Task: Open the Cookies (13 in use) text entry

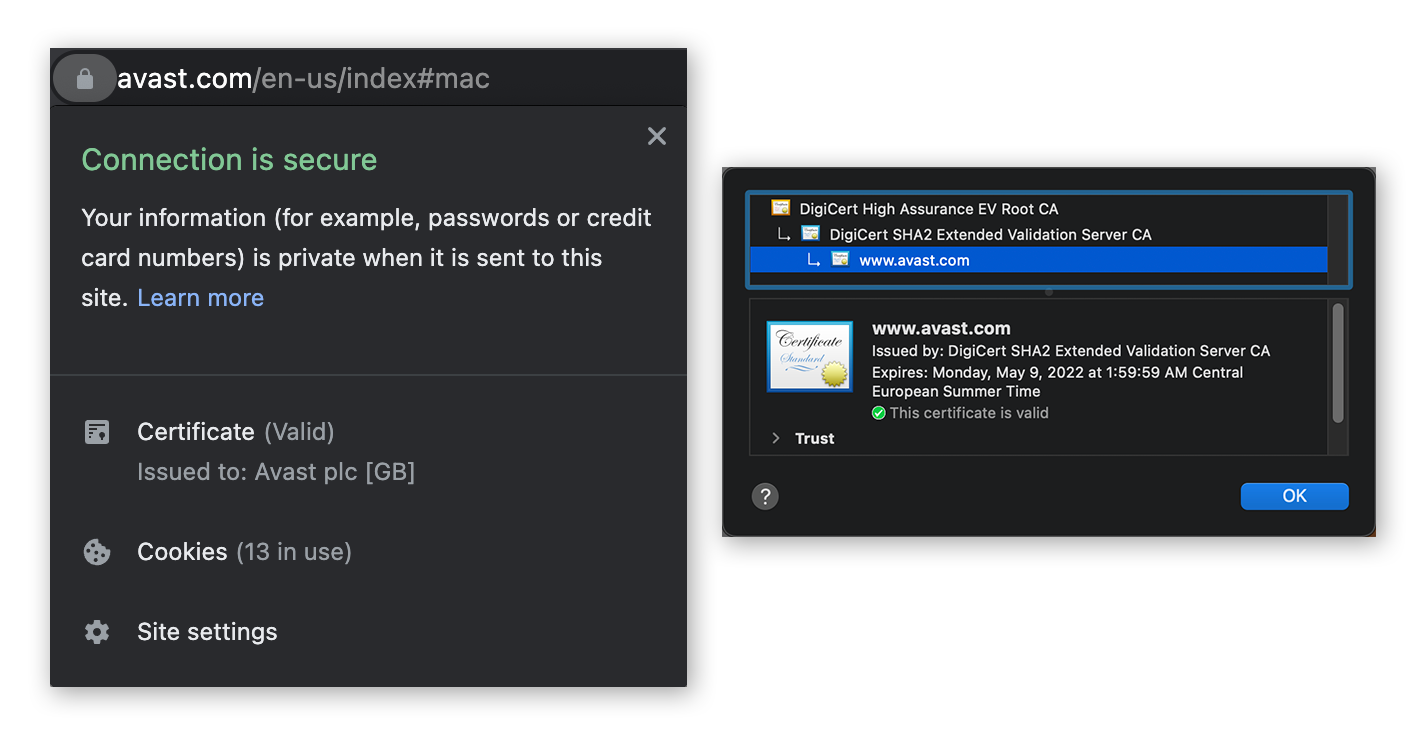Action: click(244, 552)
